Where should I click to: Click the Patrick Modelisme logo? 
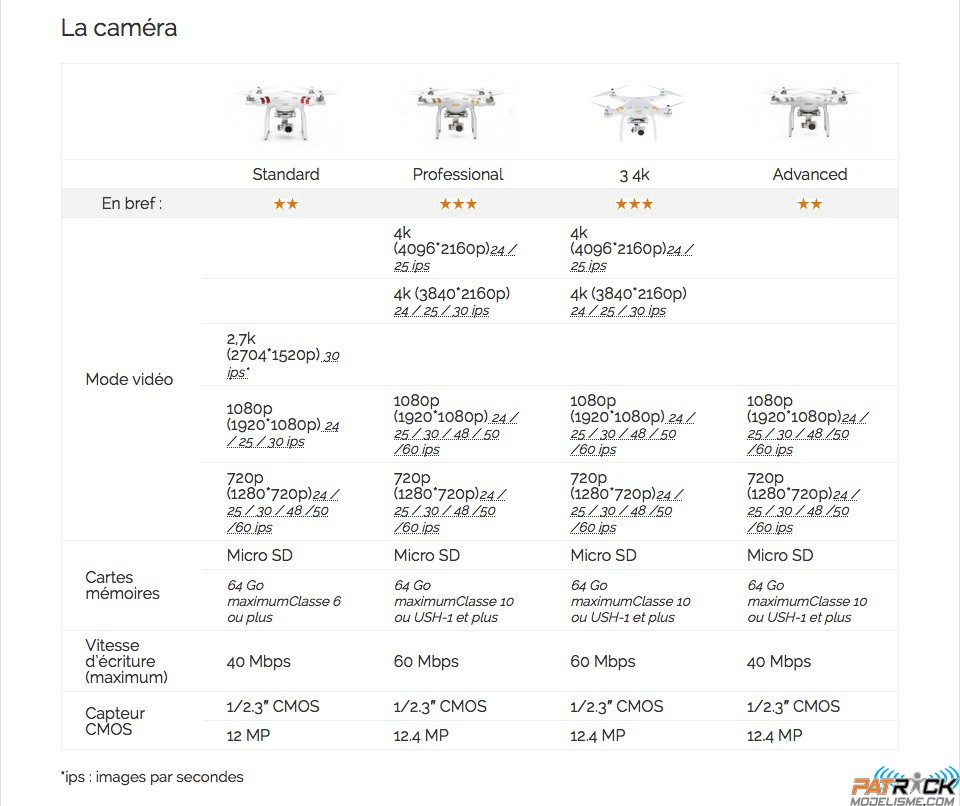click(906, 786)
